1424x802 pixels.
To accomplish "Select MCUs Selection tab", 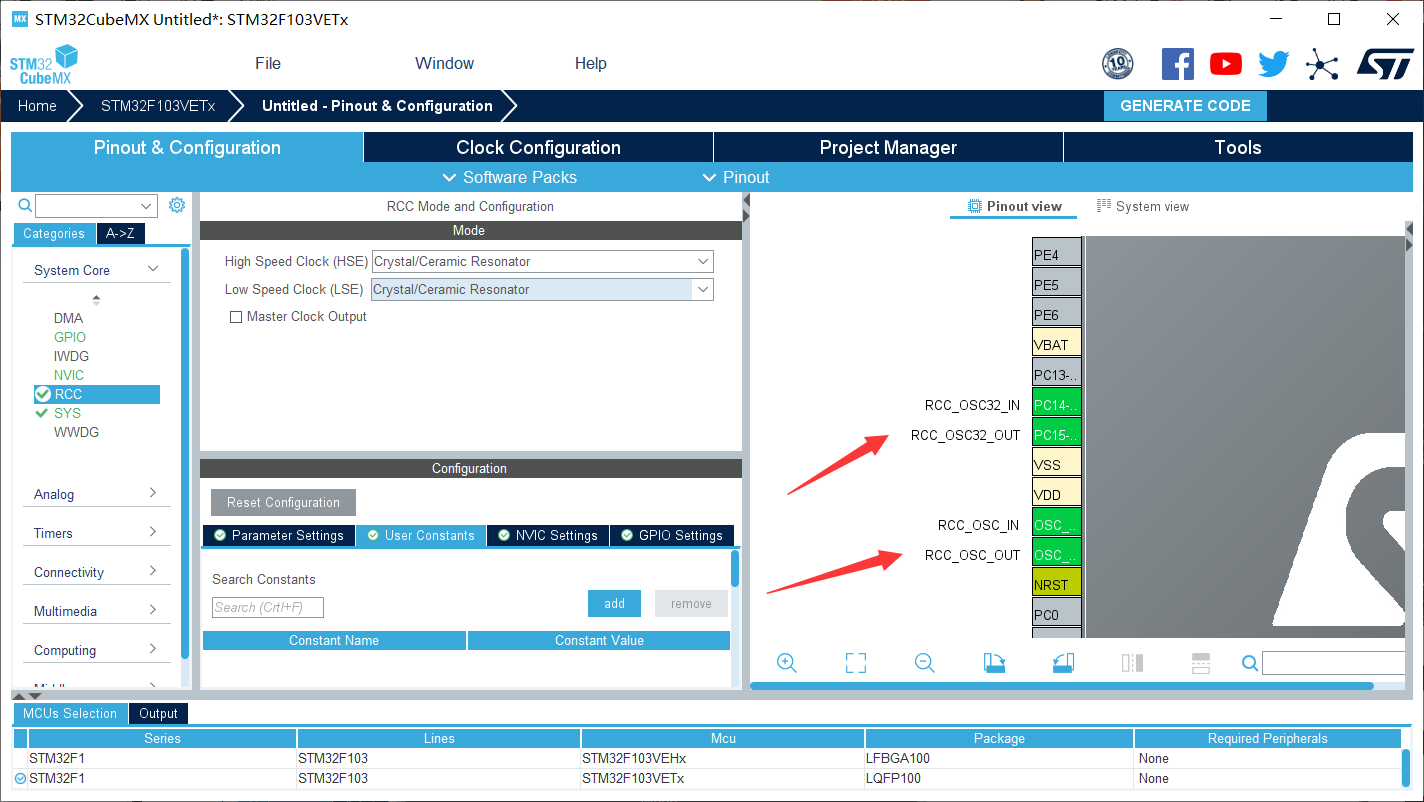I will click(70, 713).
